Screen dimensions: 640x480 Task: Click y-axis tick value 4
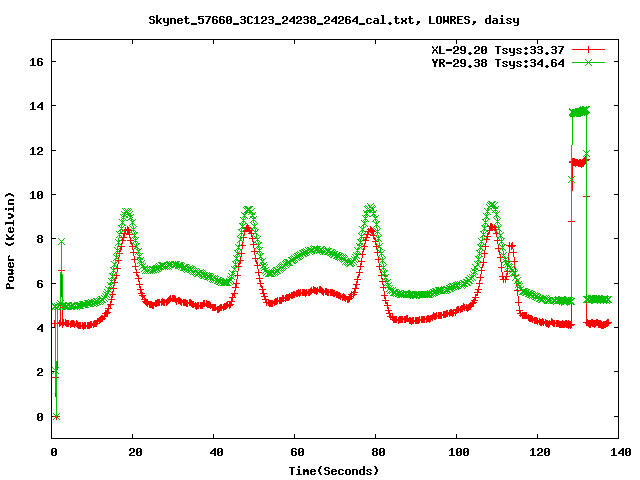(40, 328)
